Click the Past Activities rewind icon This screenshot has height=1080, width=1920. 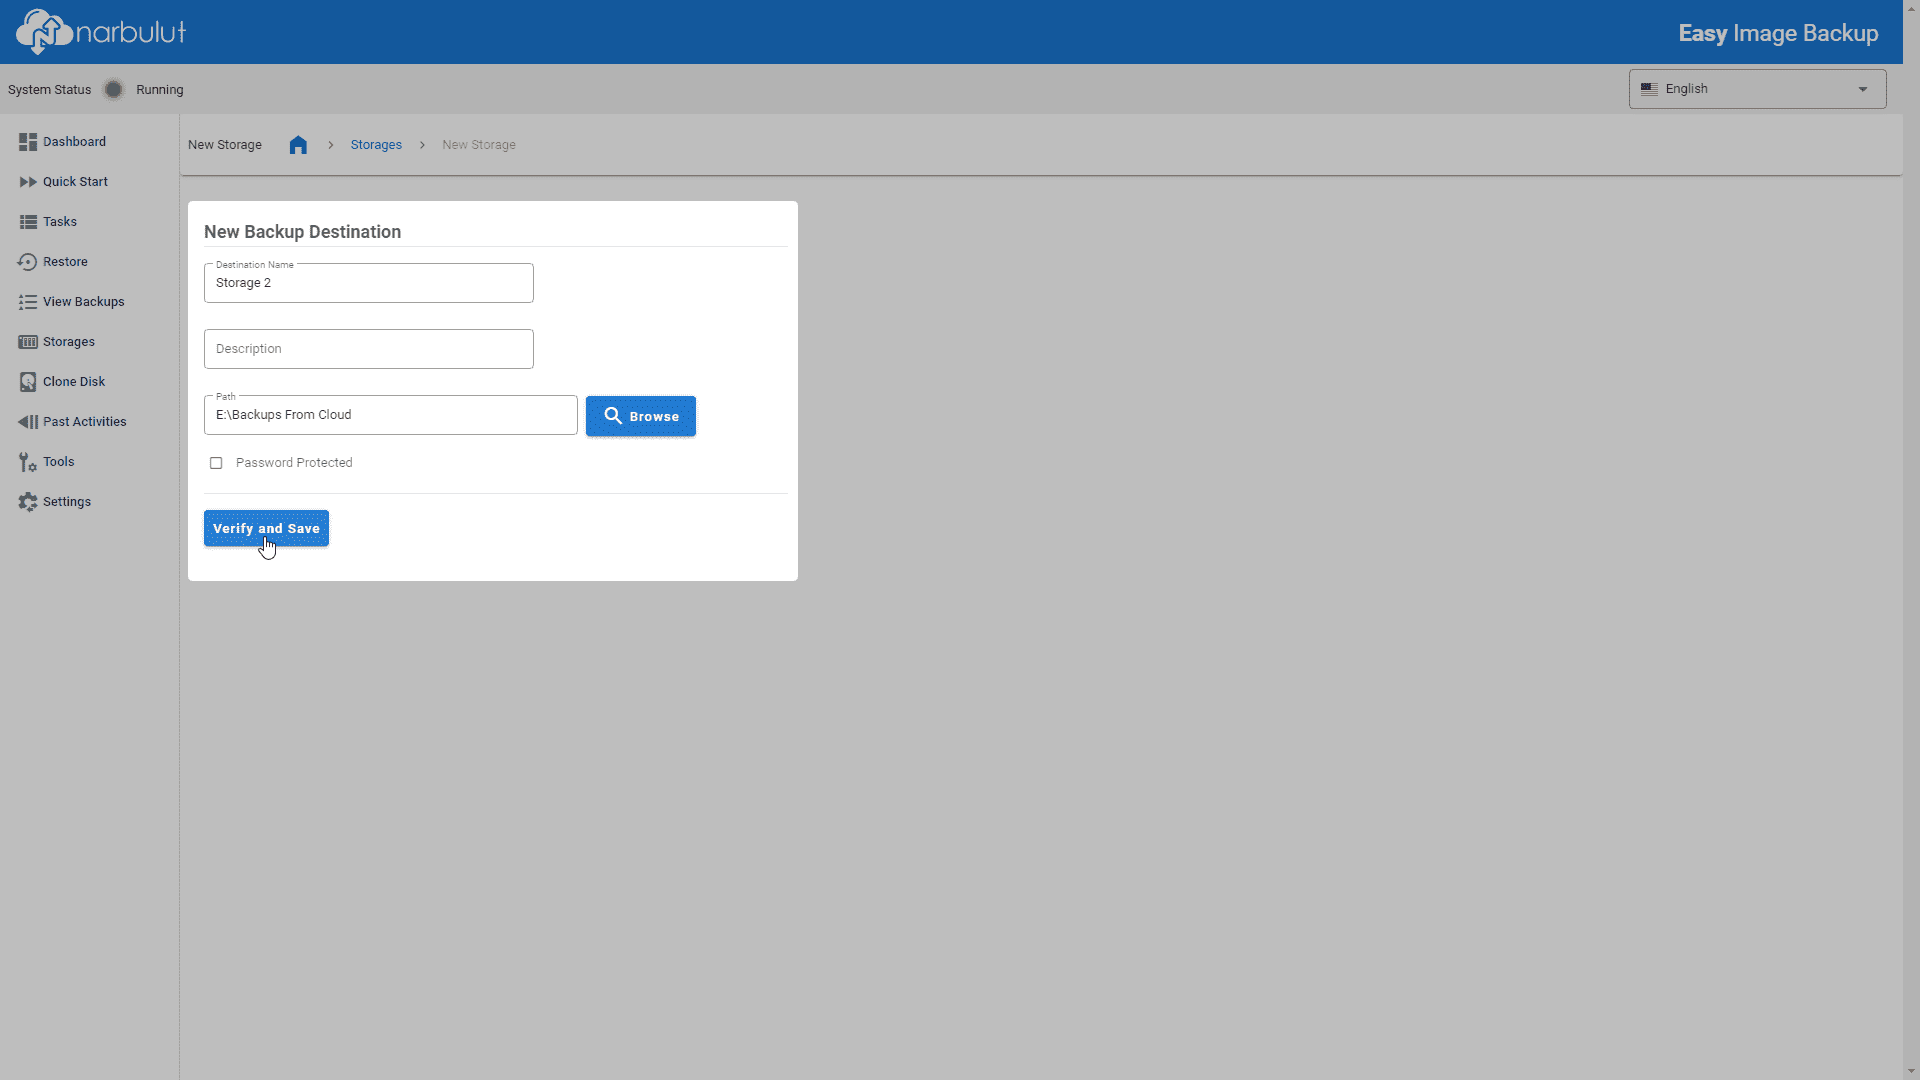pos(28,422)
